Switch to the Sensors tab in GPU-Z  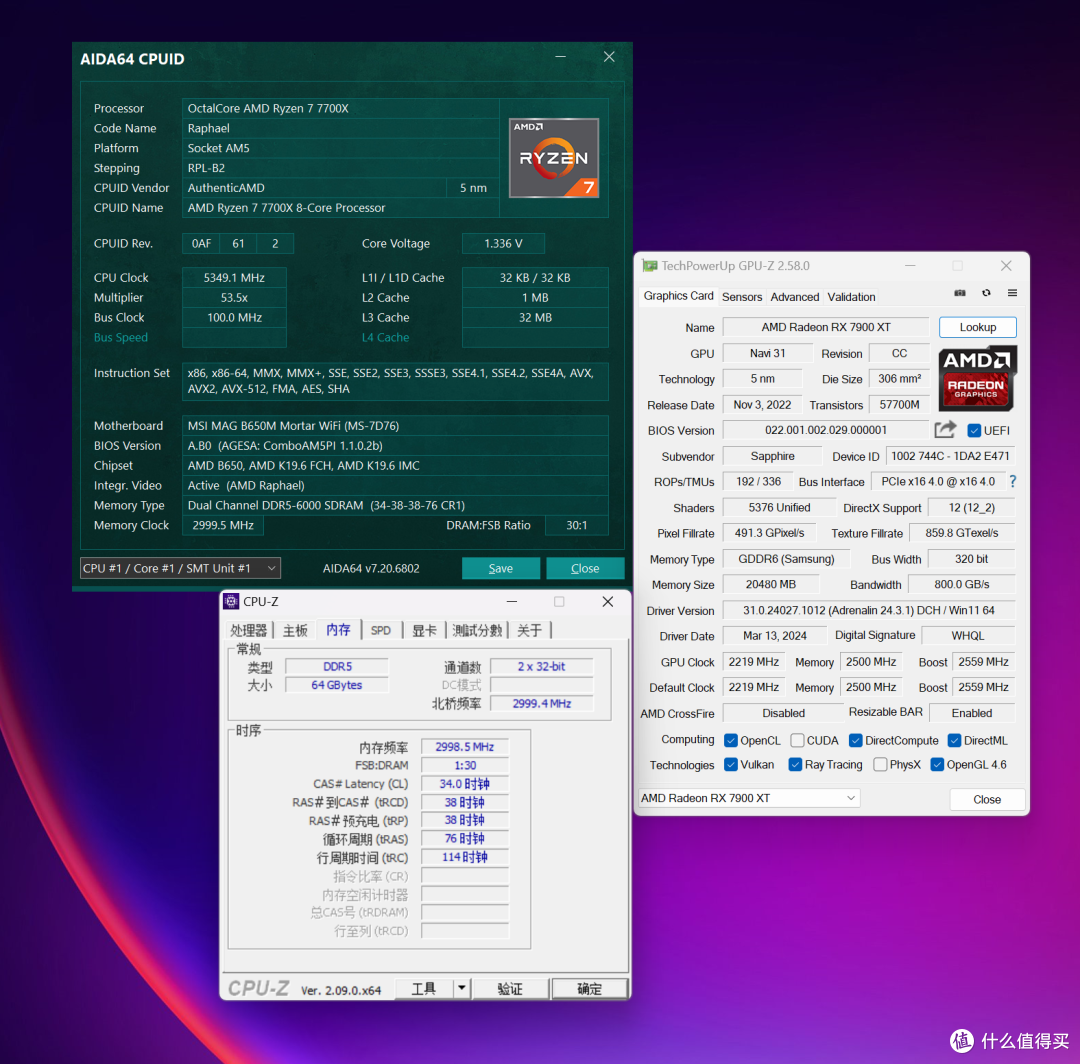[x=742, y=297]
